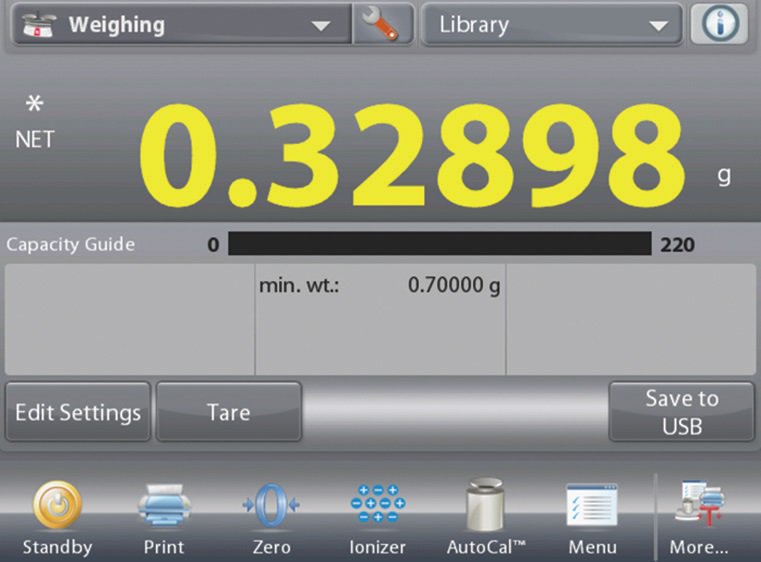Tap the stability asterisk indicator

click(34, 103)
